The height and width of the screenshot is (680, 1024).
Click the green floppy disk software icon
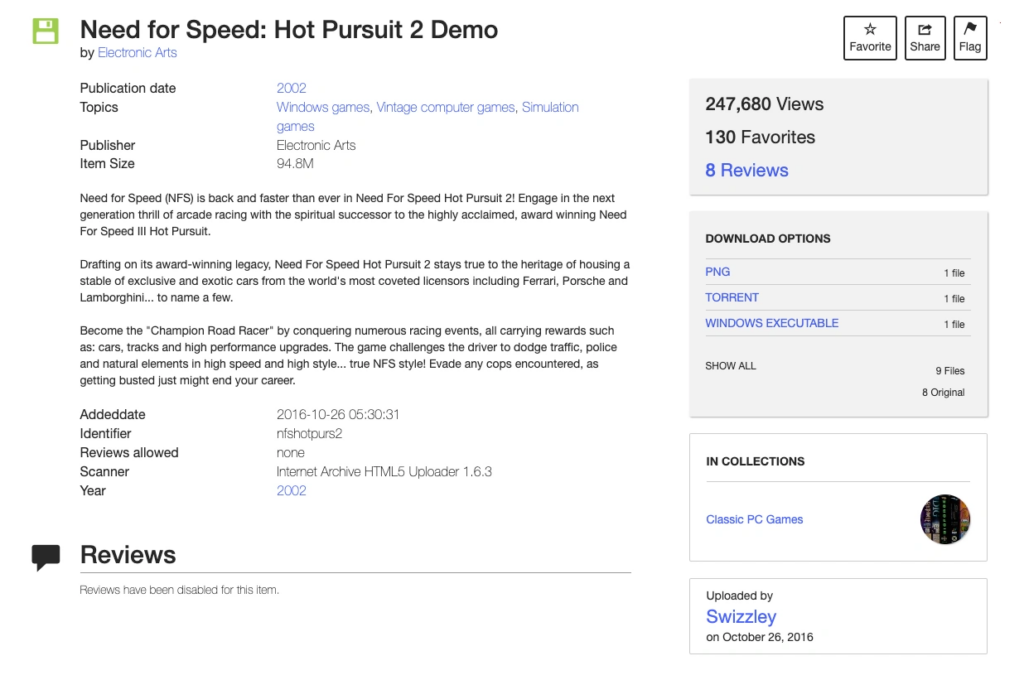point(45,30)
